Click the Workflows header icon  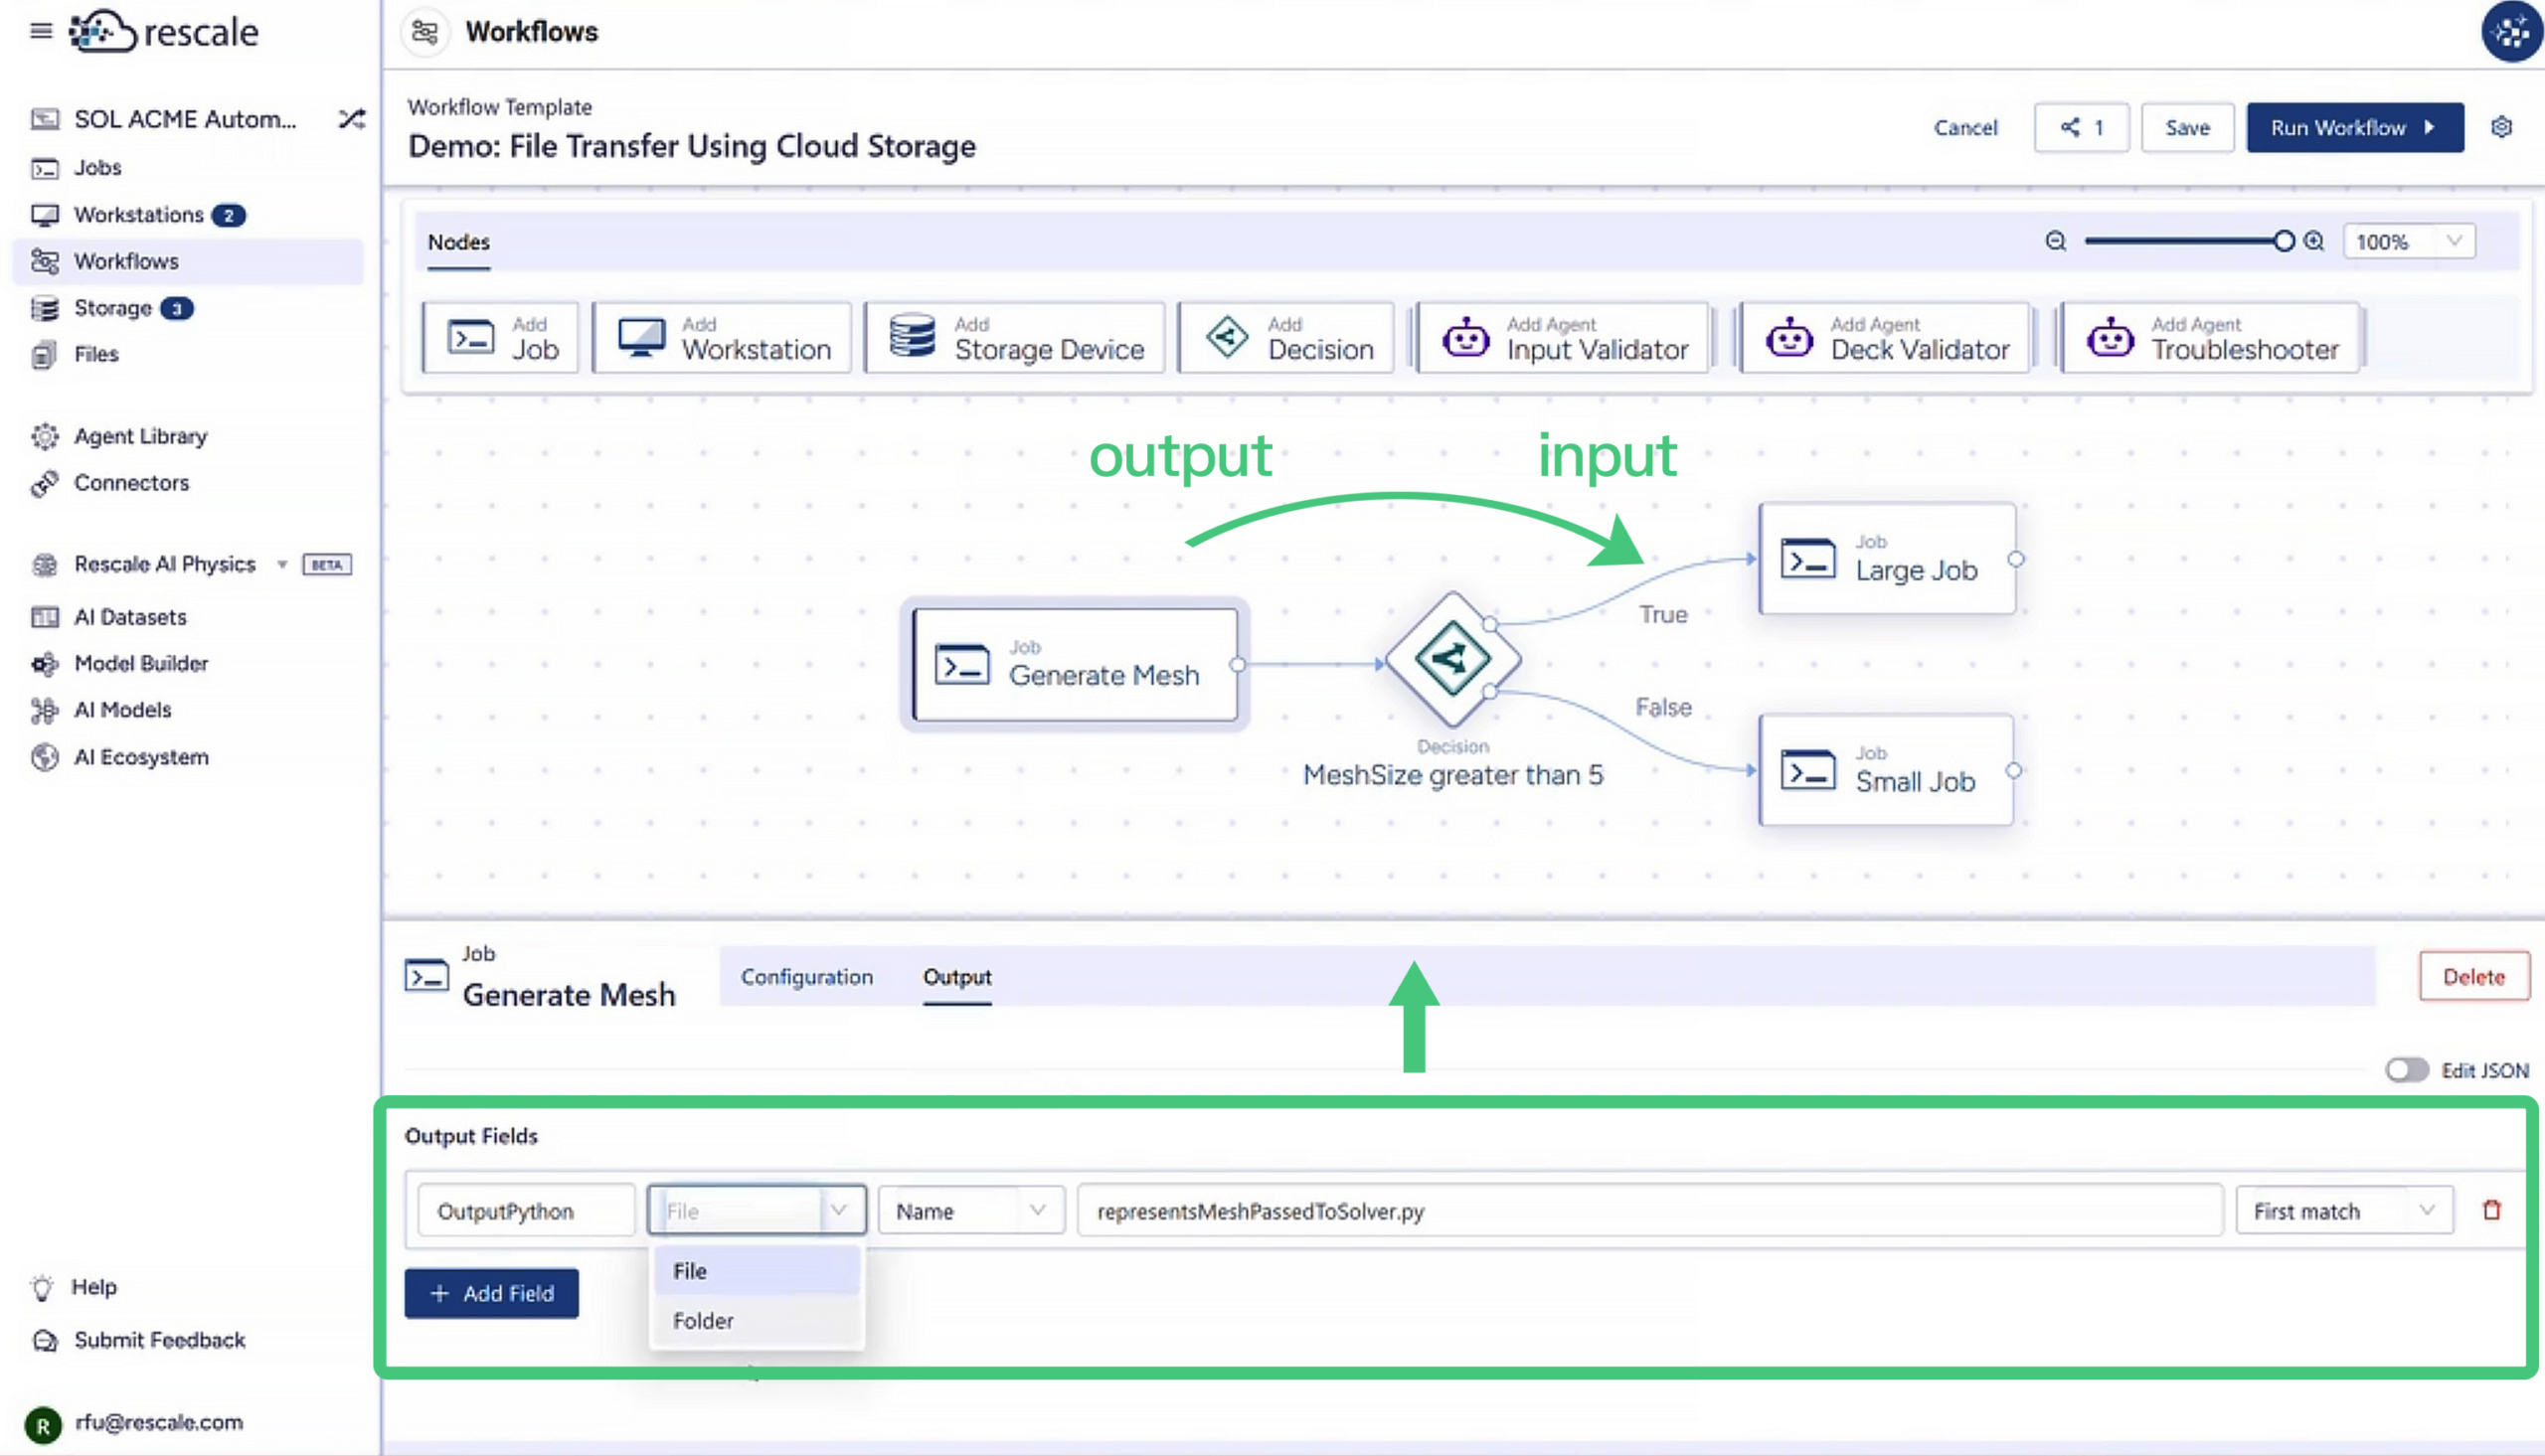pos(425,32)
